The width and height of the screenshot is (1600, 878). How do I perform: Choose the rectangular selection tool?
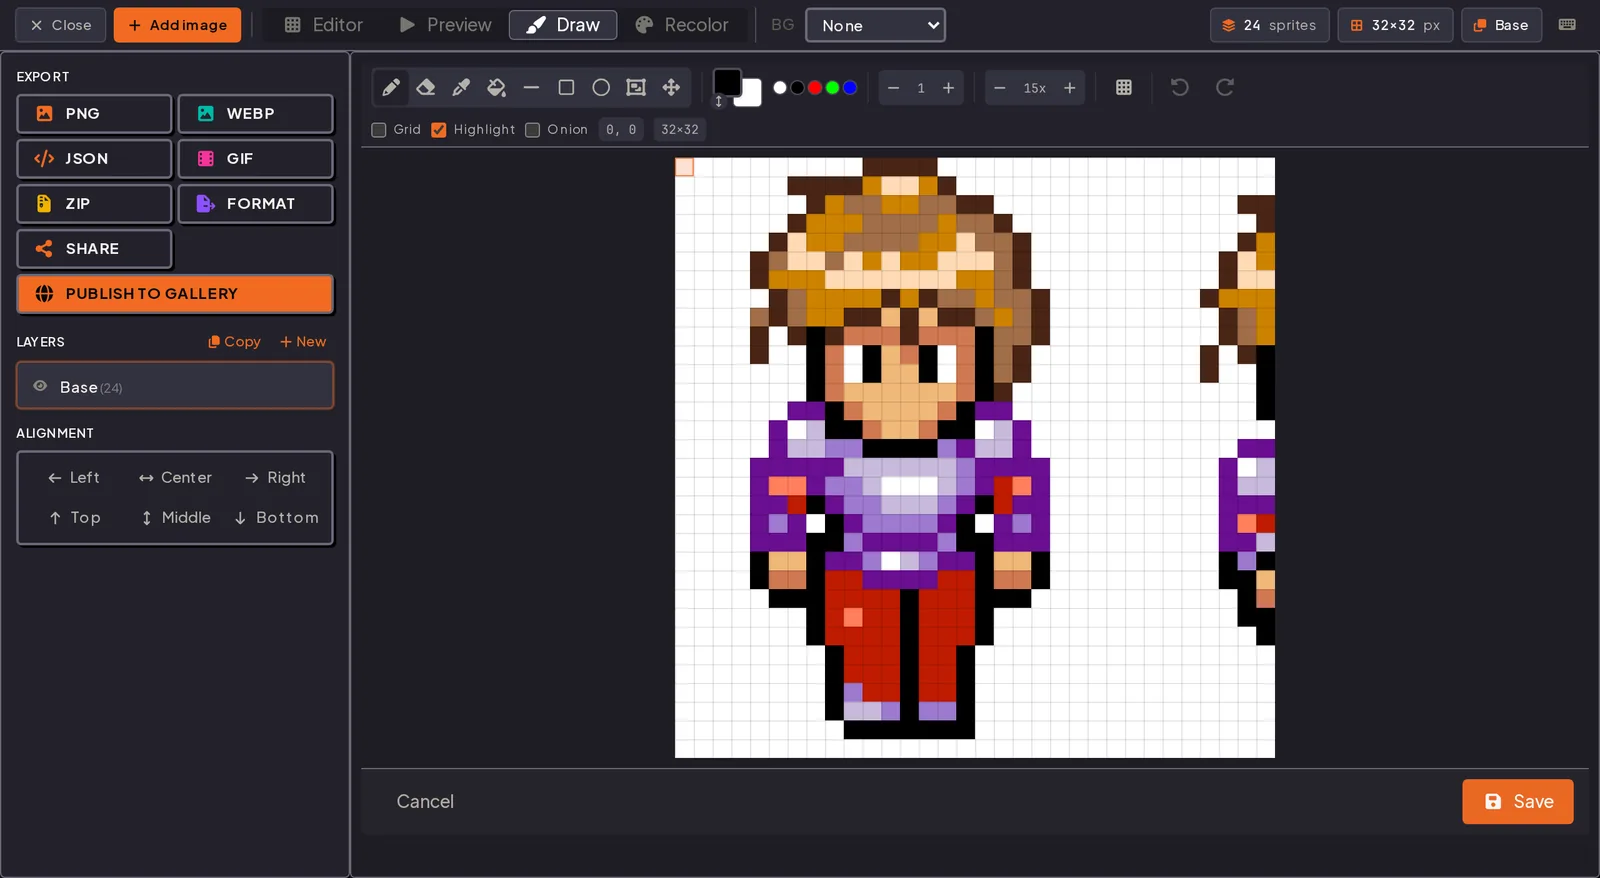636,88
